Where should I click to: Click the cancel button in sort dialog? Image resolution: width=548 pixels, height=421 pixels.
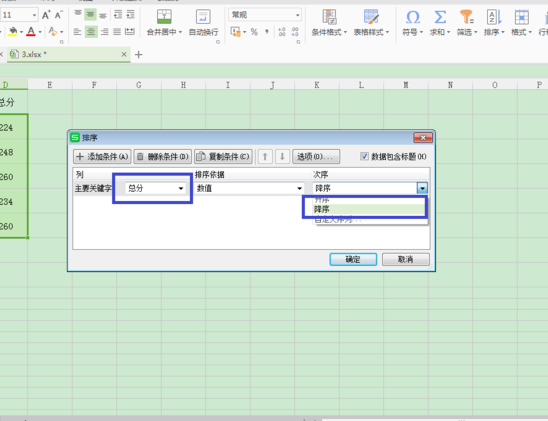pos(405,259)
